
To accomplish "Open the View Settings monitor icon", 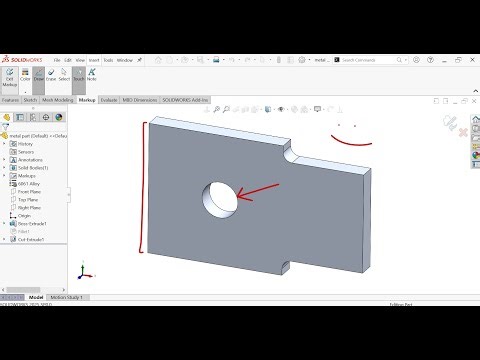I will click(317, 109).
